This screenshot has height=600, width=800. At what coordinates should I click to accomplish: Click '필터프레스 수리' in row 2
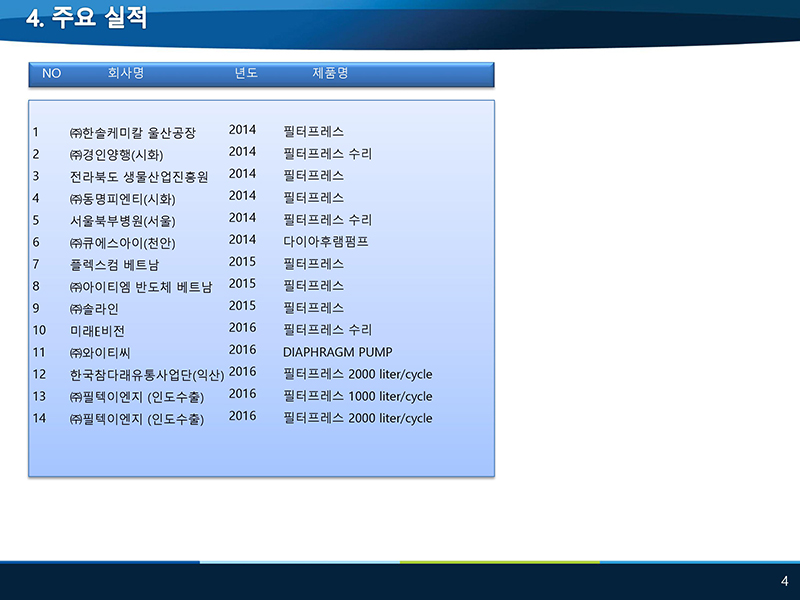click(328, 154)
